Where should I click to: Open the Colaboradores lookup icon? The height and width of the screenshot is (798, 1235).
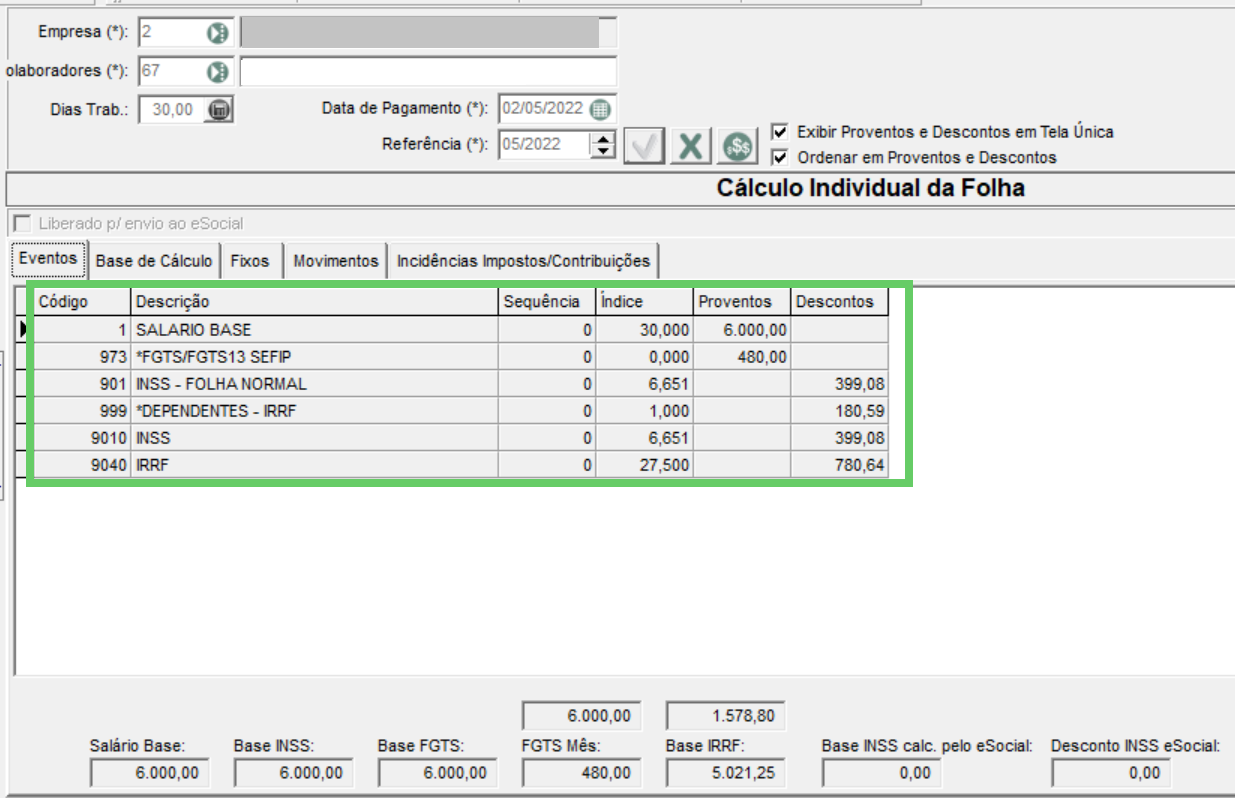pyautogui.click(x=217, y=72)
